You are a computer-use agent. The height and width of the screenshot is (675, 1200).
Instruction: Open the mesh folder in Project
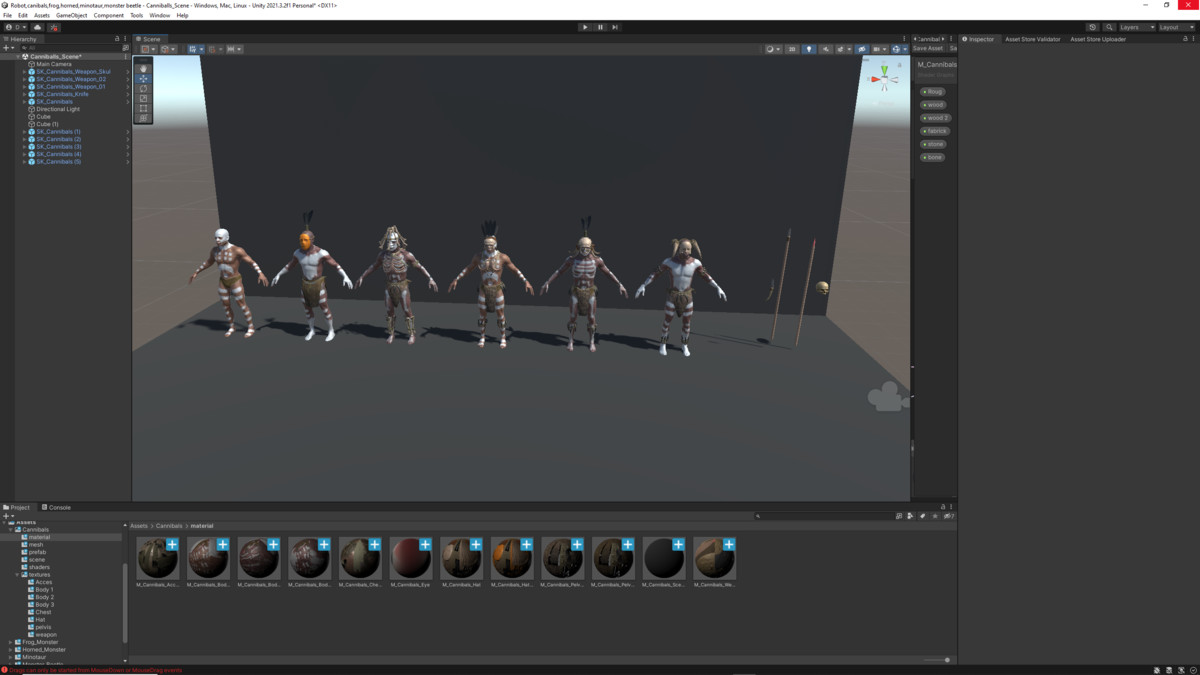pyautogui.click(x=36, y=545)
